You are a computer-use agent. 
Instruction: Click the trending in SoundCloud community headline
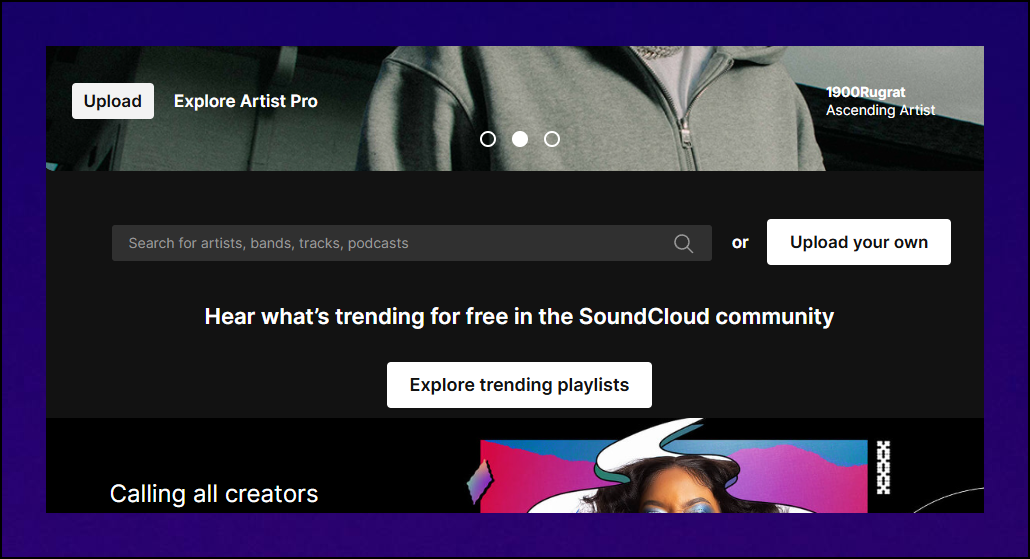pyautogui.click(x=519, y=317)
